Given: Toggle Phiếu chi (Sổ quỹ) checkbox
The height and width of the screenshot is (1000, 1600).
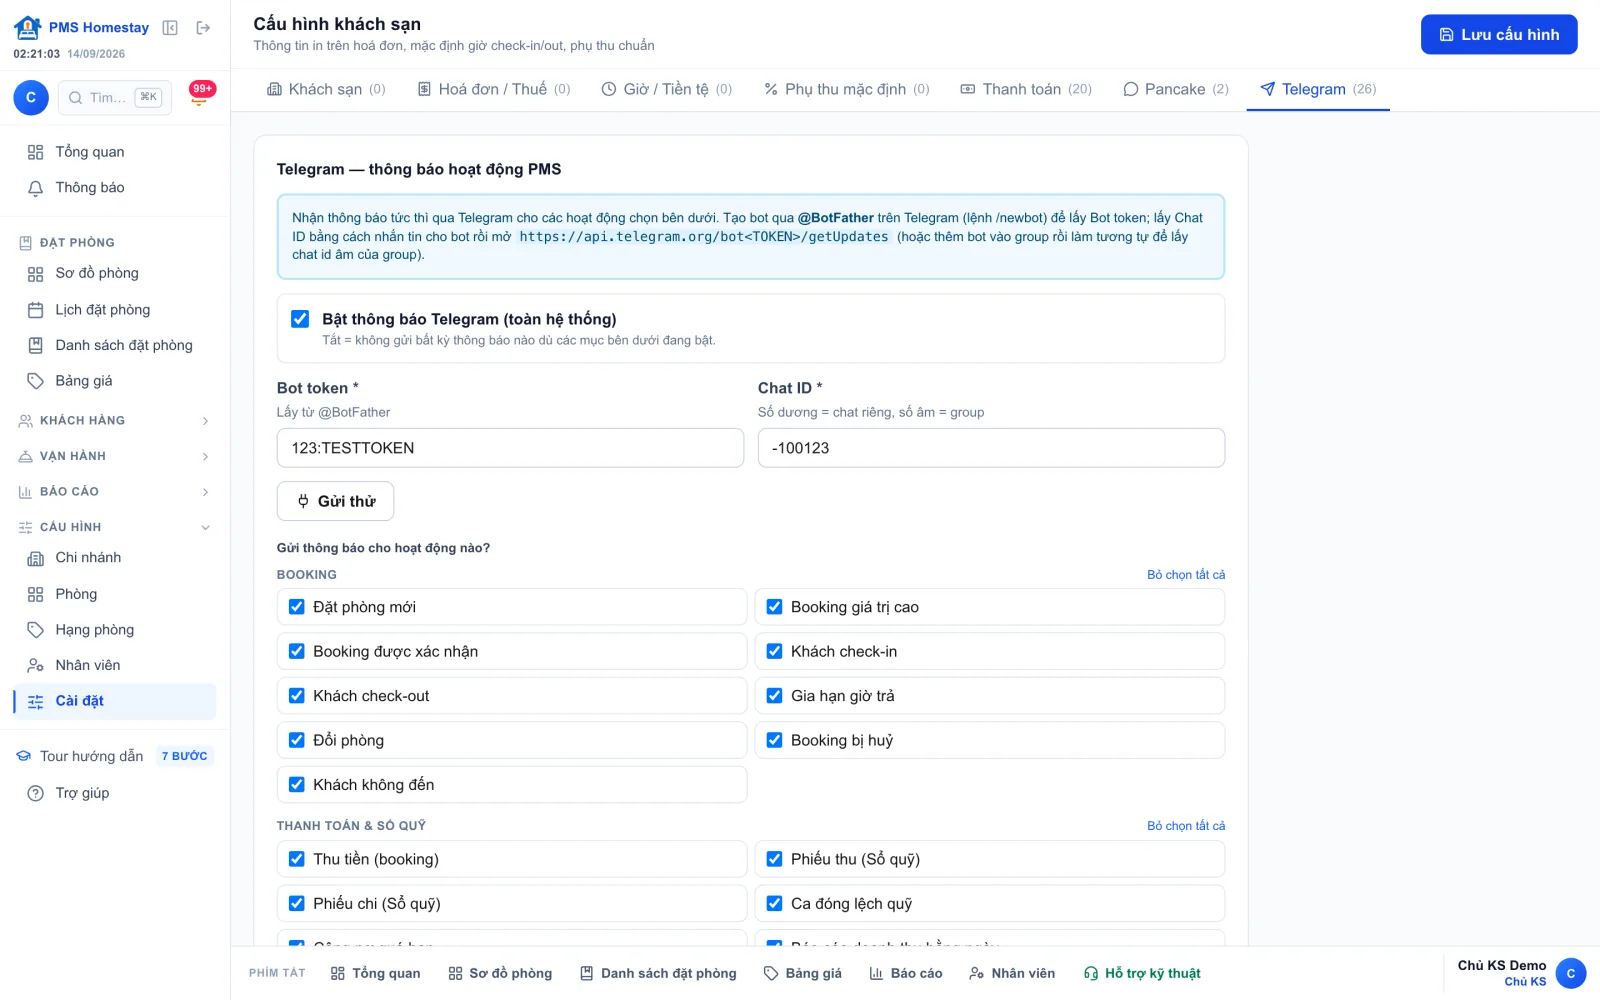Looking at the screenshot, I should coord(297,903).
